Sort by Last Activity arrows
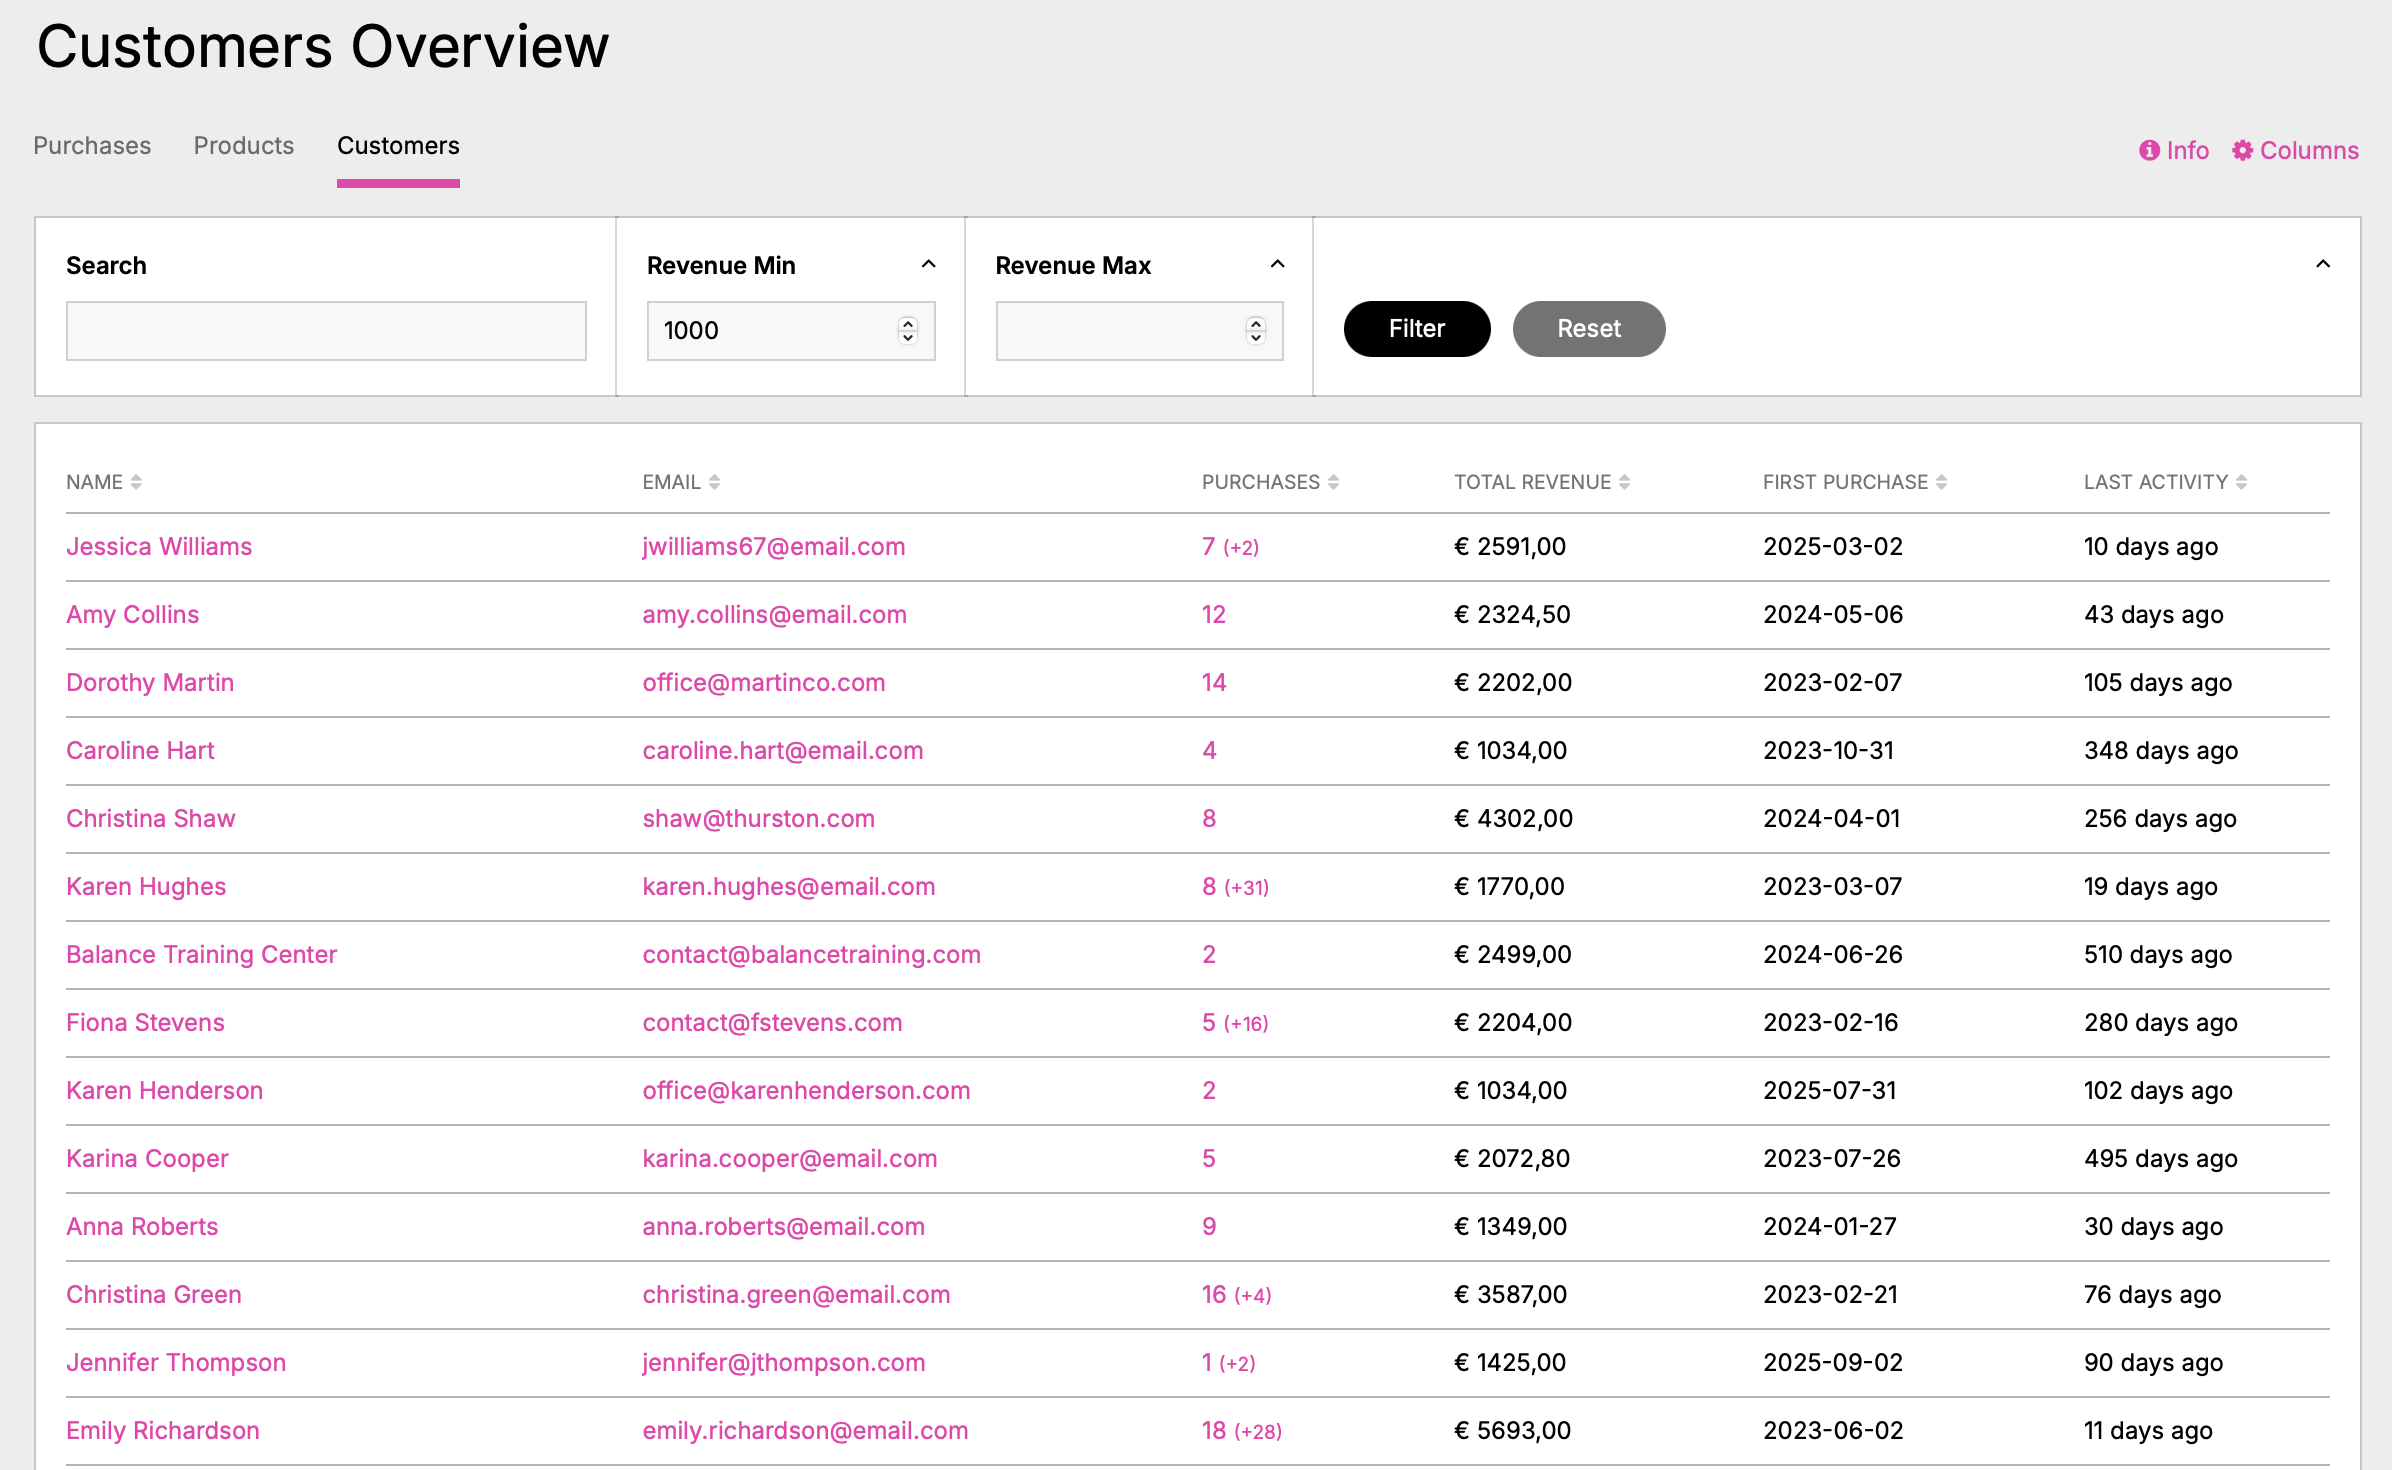This screenshot has height=1470, width=2392. [2241, 482]
